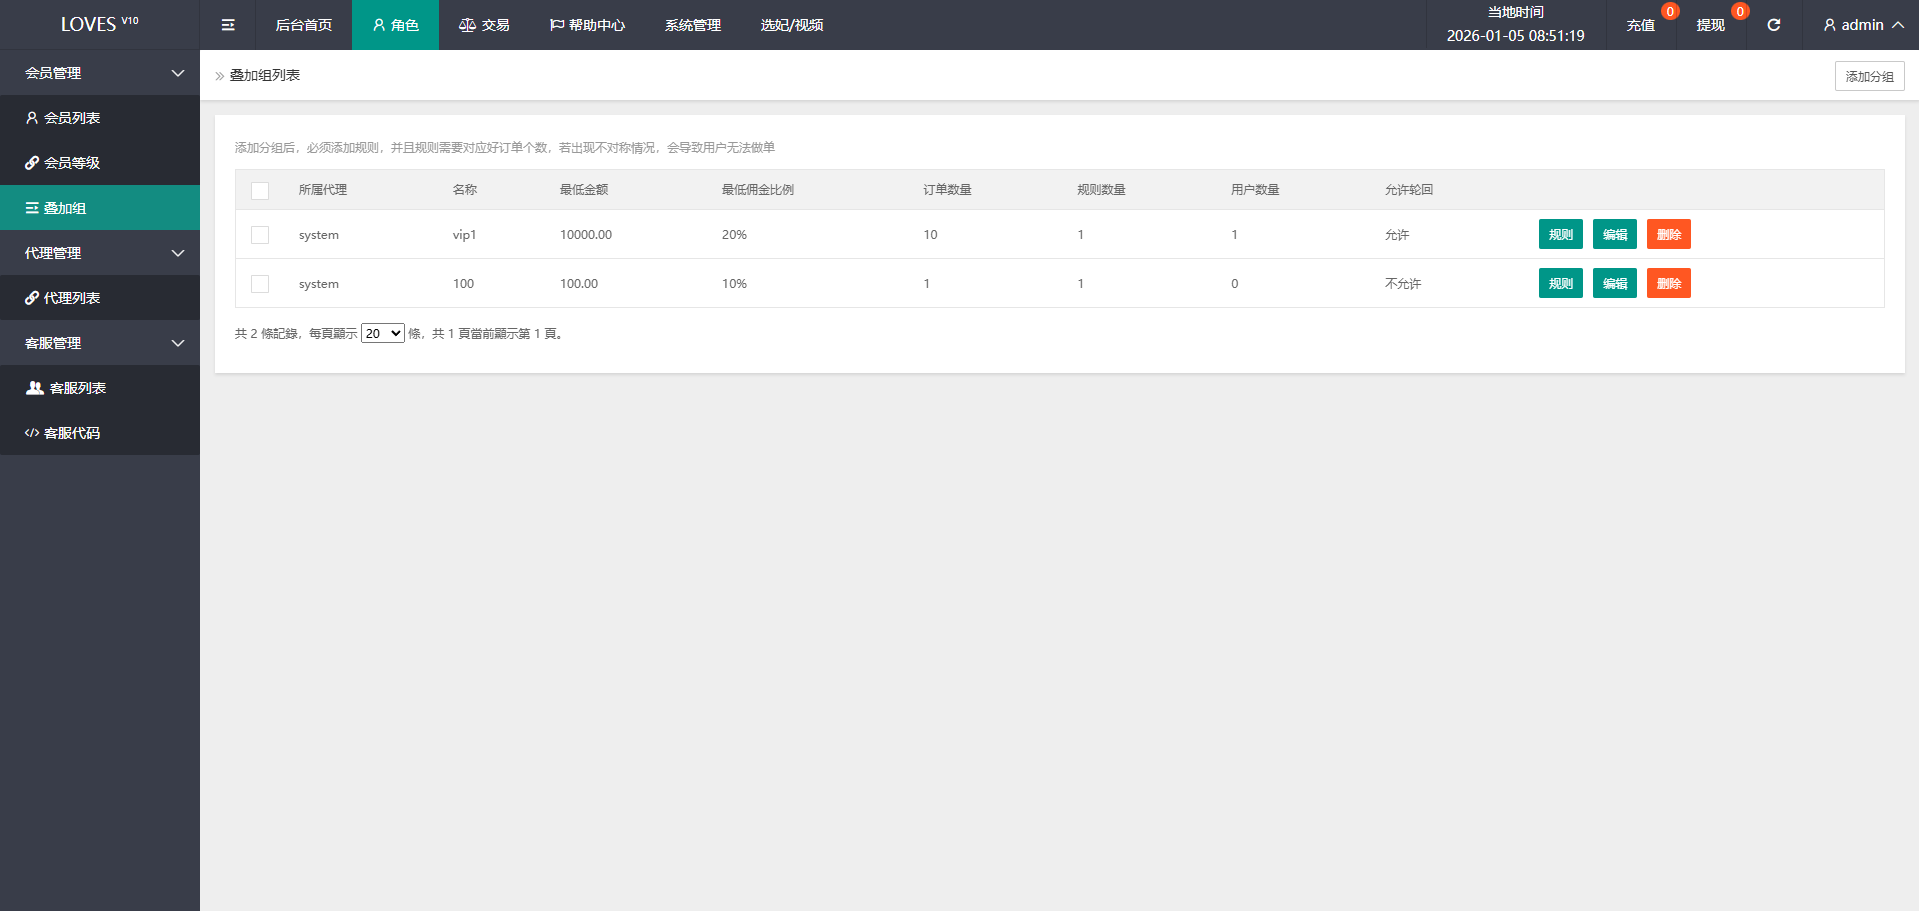Check the checkbox for group 100
The height and width of the screenshot is (911, 1919).
tap(260, 284)
